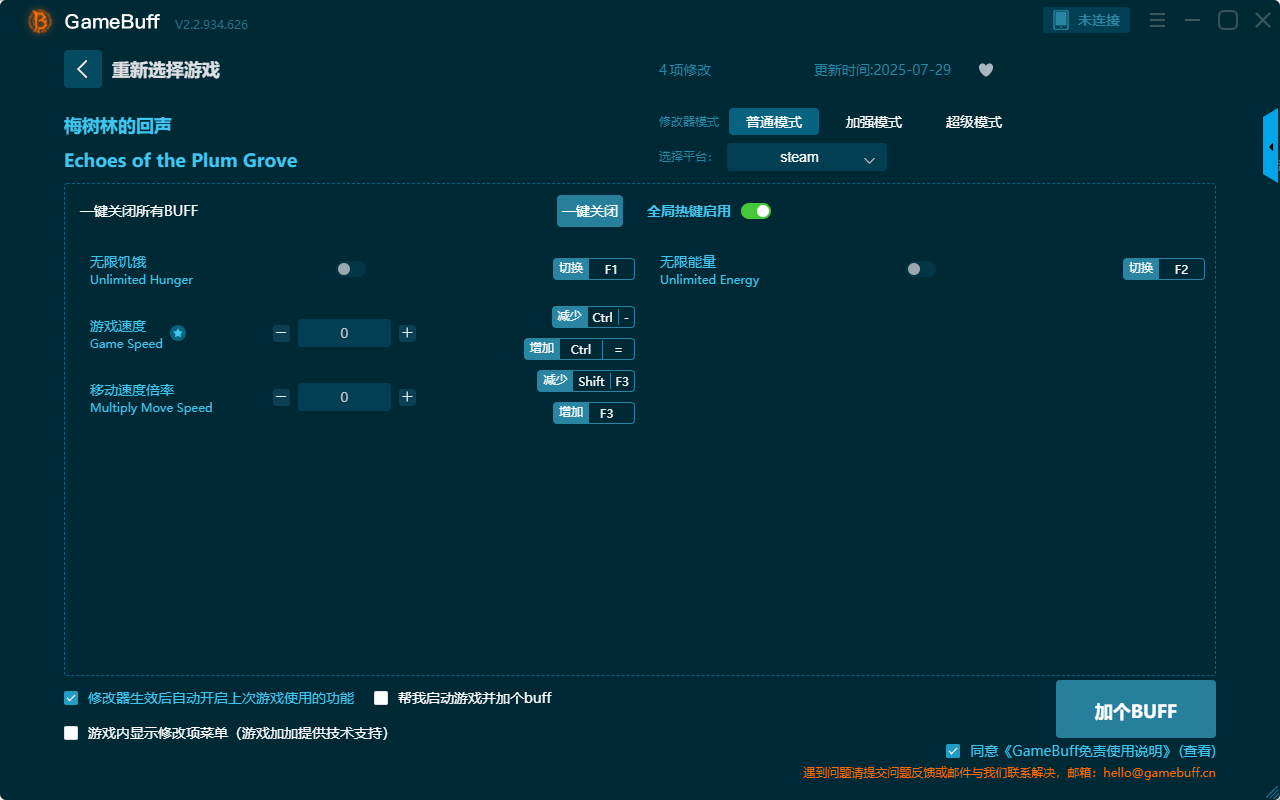Image resolution: width=1280 pixels, height=800 pixels.
Task: Disable the global hotkey toggle
Action: (x=756, y=211)
